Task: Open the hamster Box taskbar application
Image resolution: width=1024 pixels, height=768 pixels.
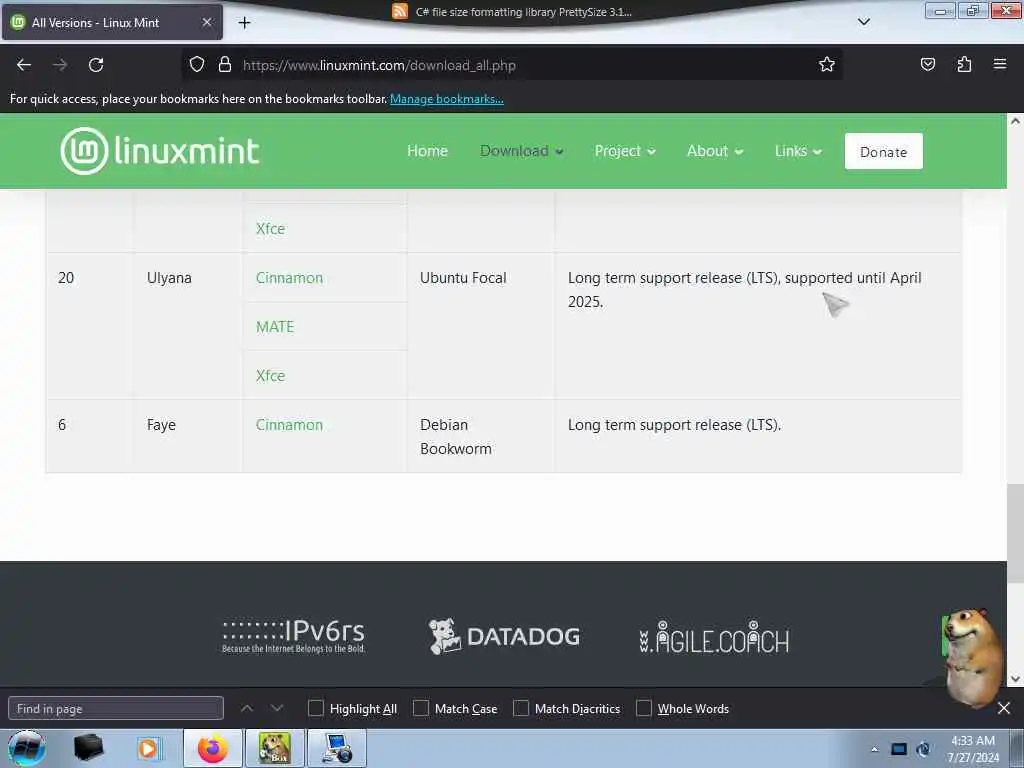Action: 274,748
